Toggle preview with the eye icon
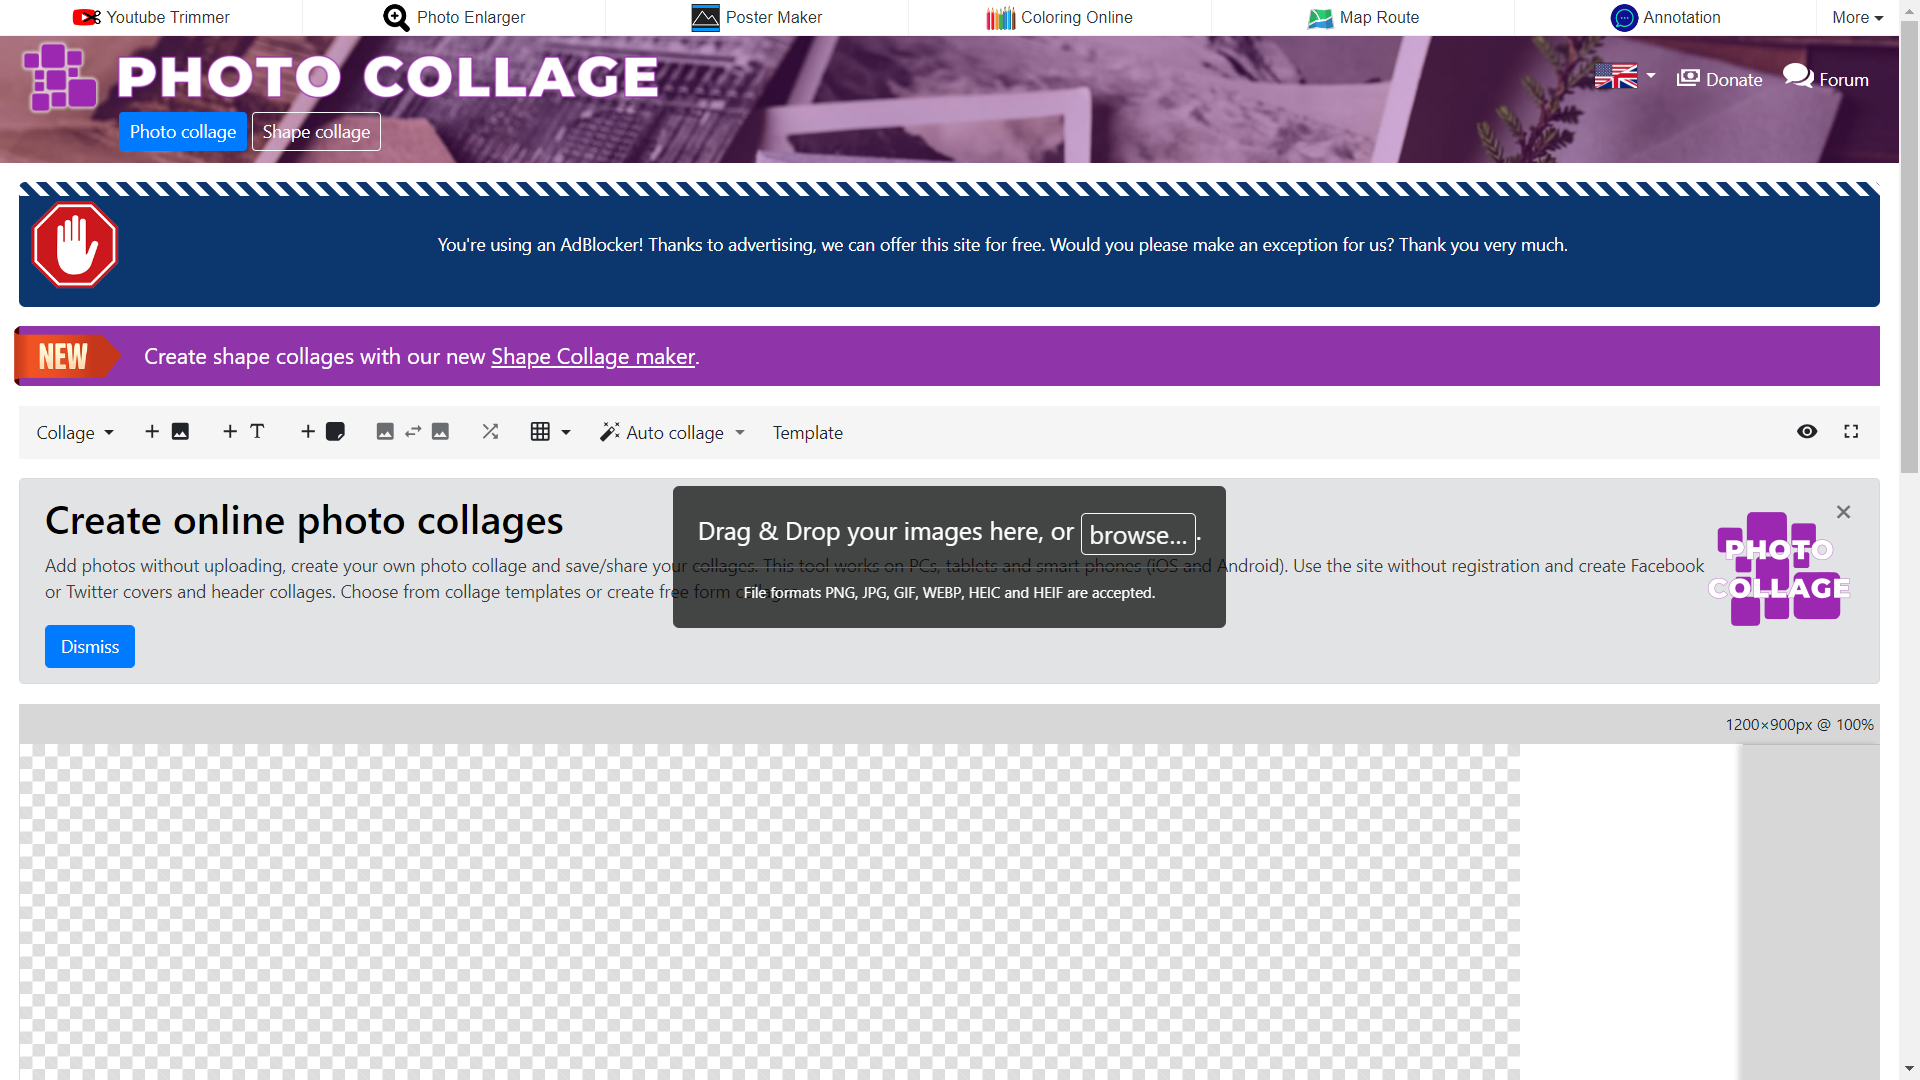Image resolution: width=1920 pixels, height=1080 pixels. [1807, 432]
